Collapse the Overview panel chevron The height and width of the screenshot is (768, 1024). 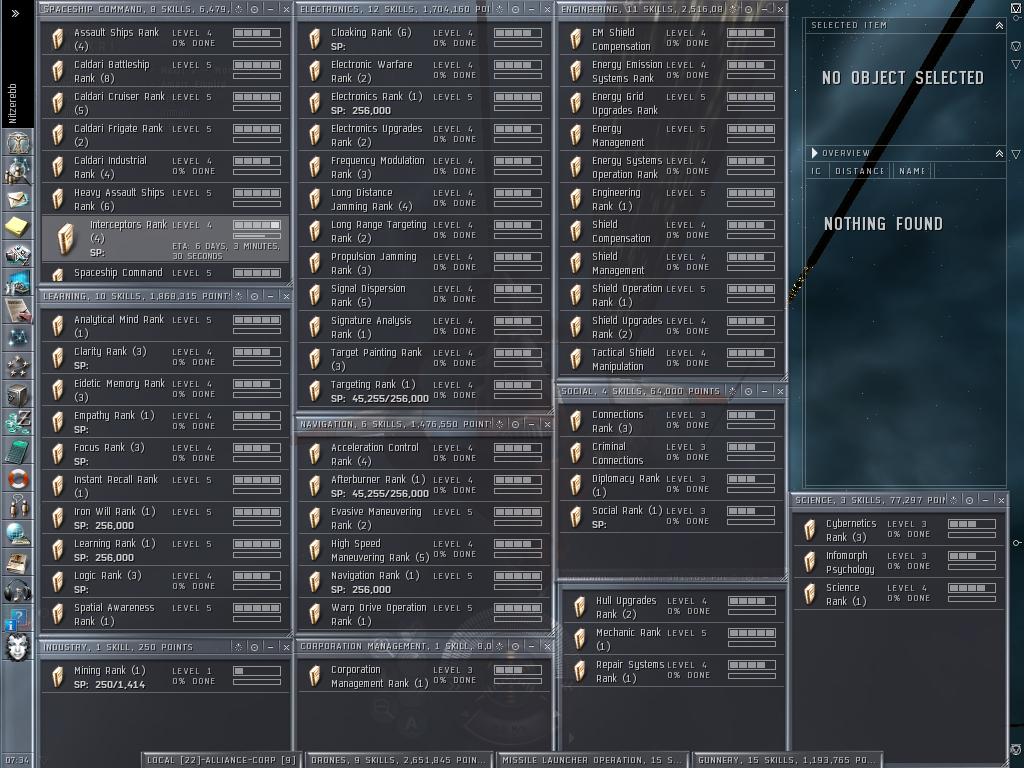tap(999, 153)
